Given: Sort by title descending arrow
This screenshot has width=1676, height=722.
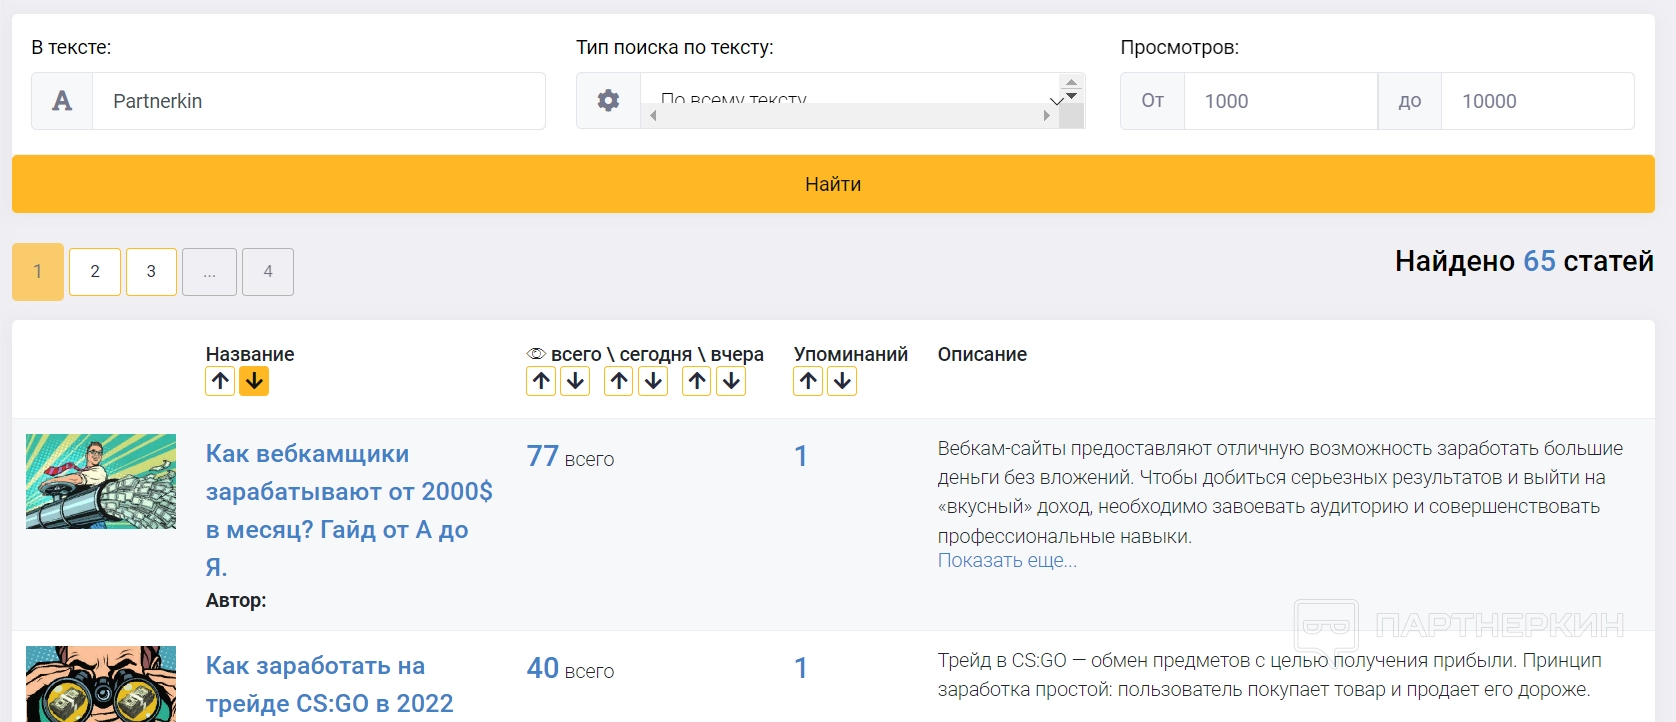Looking at the screenshot, I should pyautogui.click(x=254, y=381).
